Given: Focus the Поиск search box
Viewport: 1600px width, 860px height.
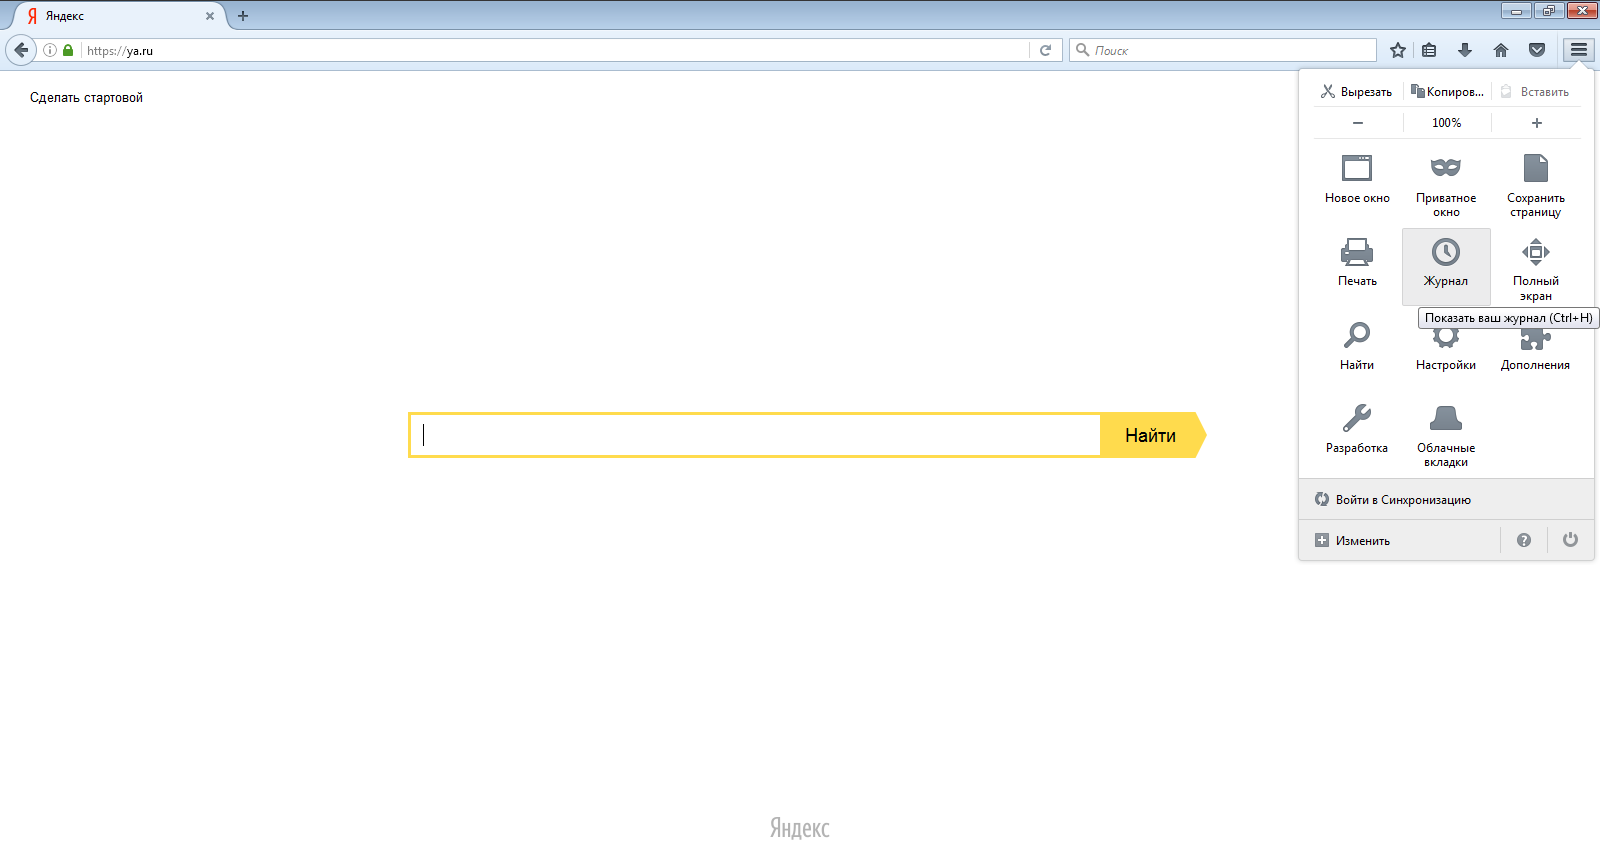Looking at the screenshot, I should click(1223, 50).
